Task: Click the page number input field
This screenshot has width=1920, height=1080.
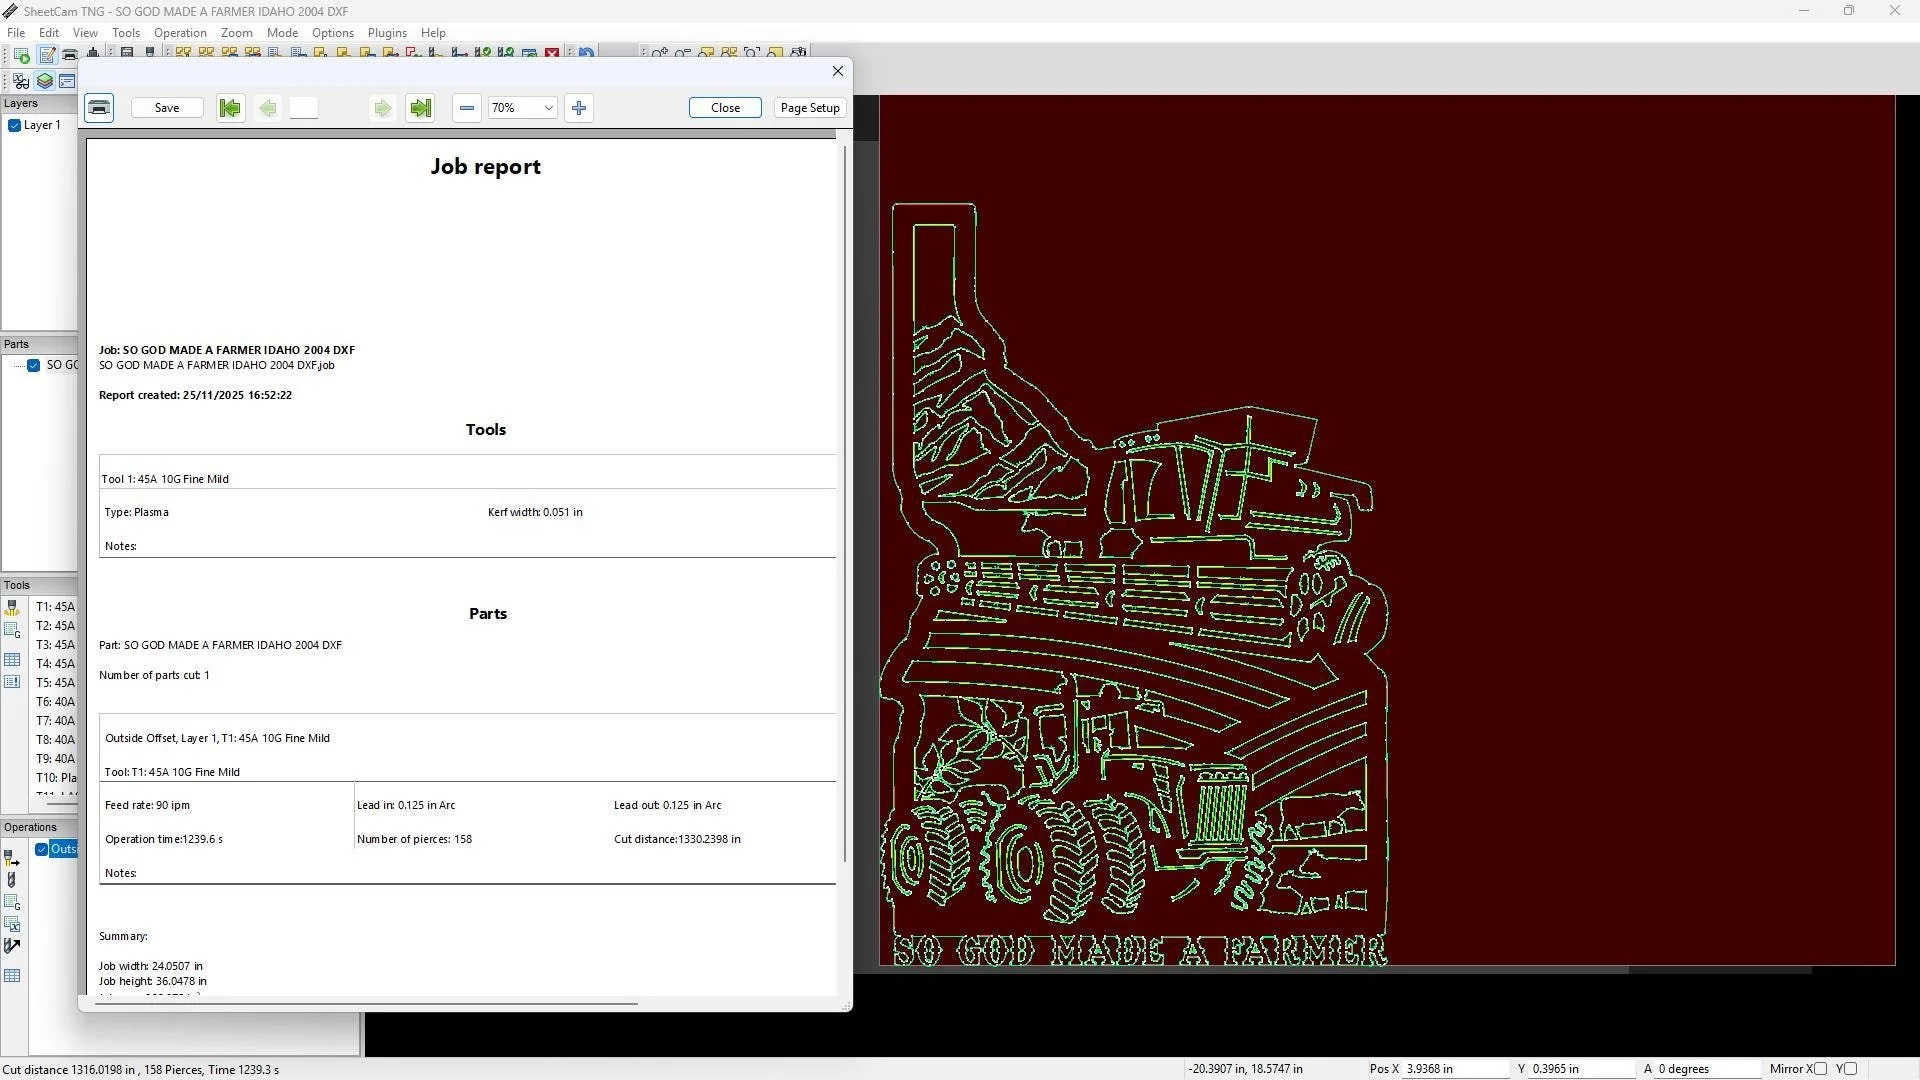Action: pos(304,108)
